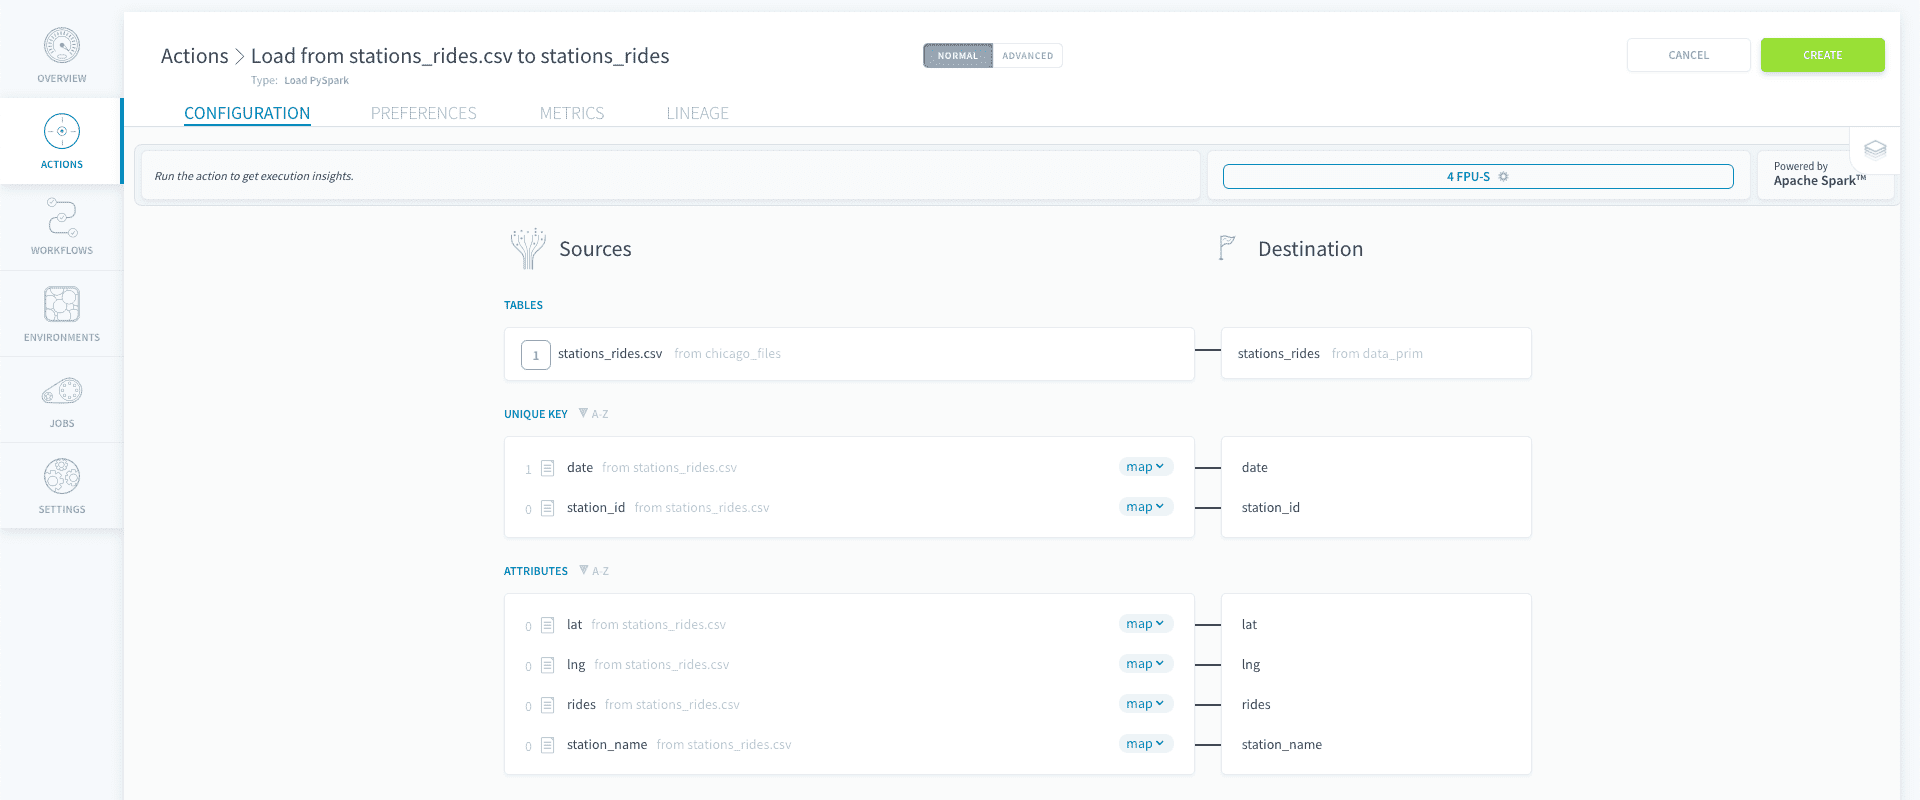
Task: Select the METRICS tab
Action: click(572, 113)
